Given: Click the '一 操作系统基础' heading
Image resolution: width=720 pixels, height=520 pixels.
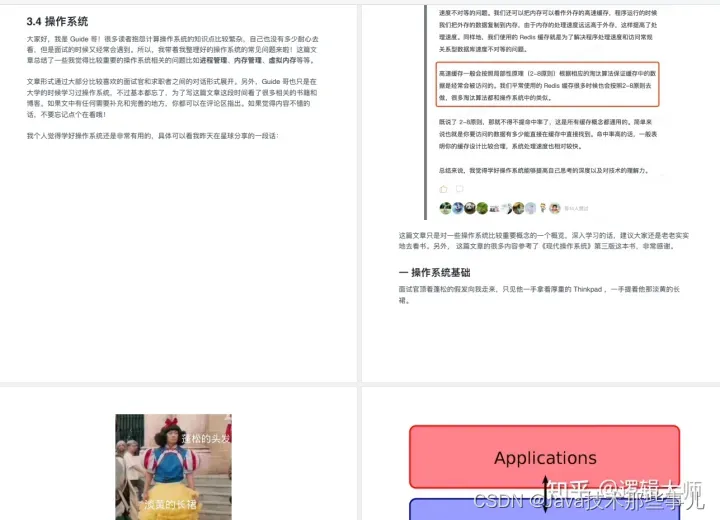Looking at the screenshot, I should coord(434,272).
